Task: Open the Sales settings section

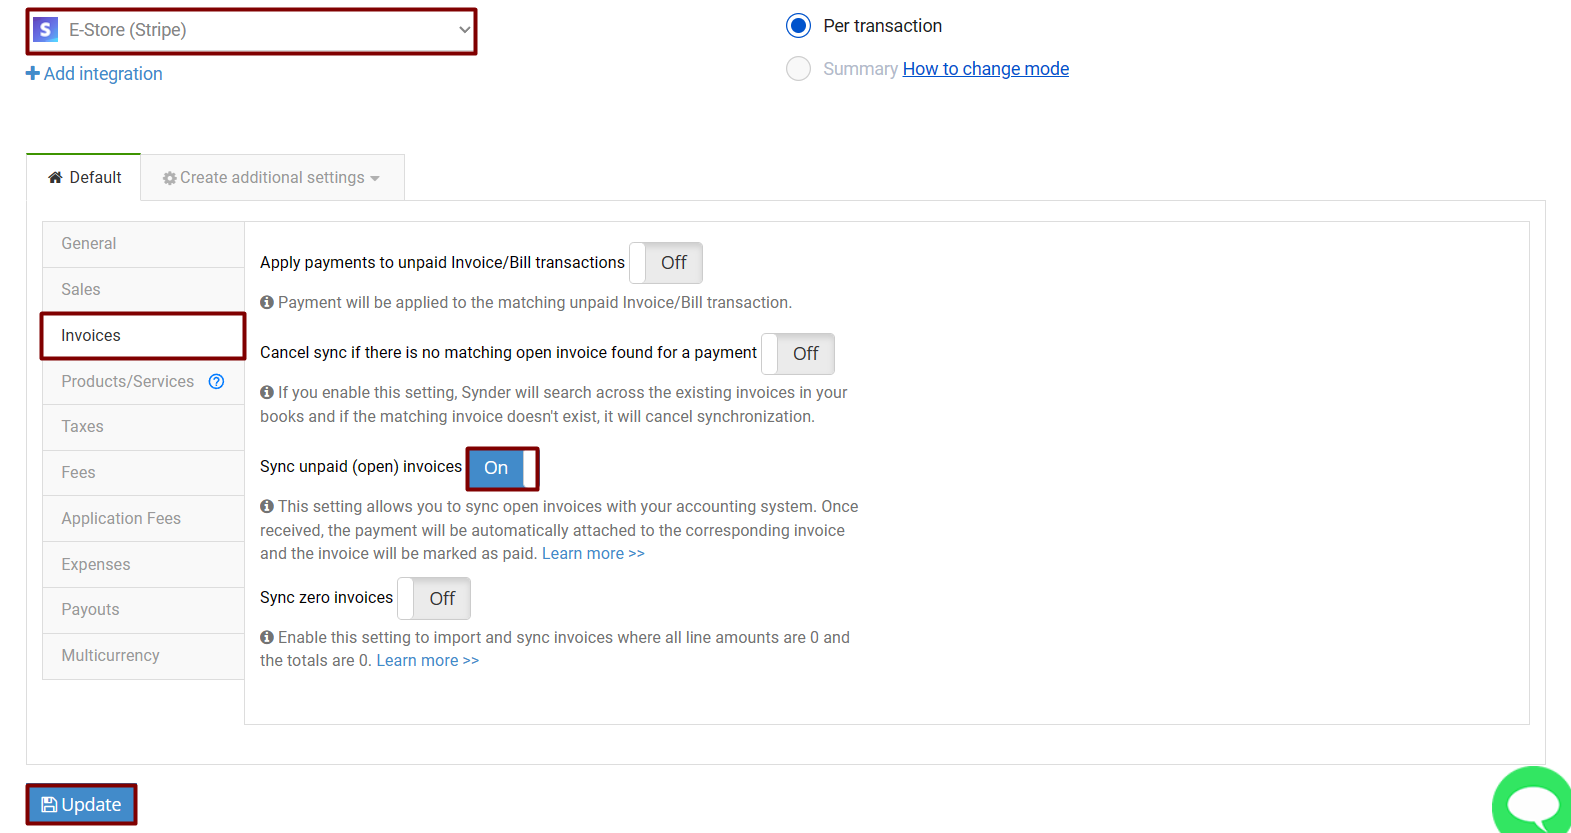Action: 143,290
